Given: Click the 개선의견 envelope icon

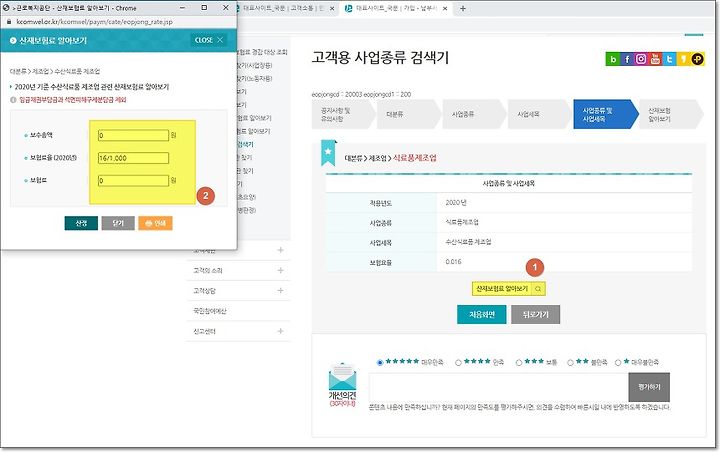Looking at the screenshot, I should pyautogui.click(x=343, y=377).
